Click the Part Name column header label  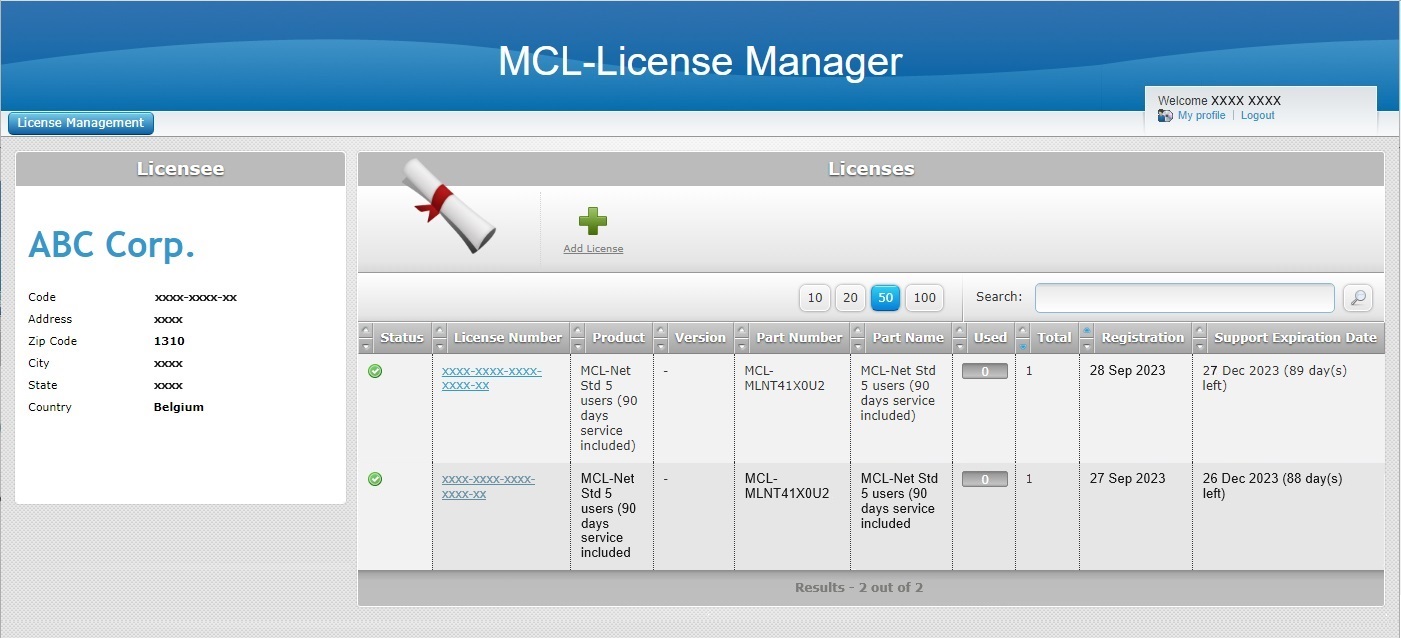tap(908, 338)
